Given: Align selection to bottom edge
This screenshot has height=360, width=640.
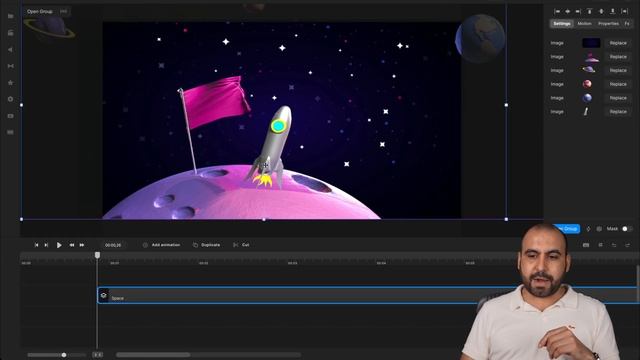Looking at the screenshot, I should coord(613,11).
